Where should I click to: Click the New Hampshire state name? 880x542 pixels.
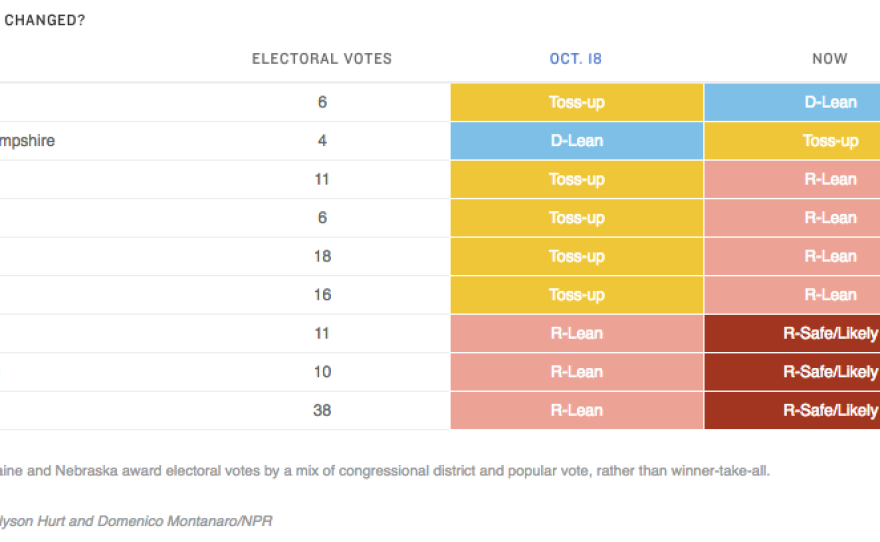[x=27, y=141]
